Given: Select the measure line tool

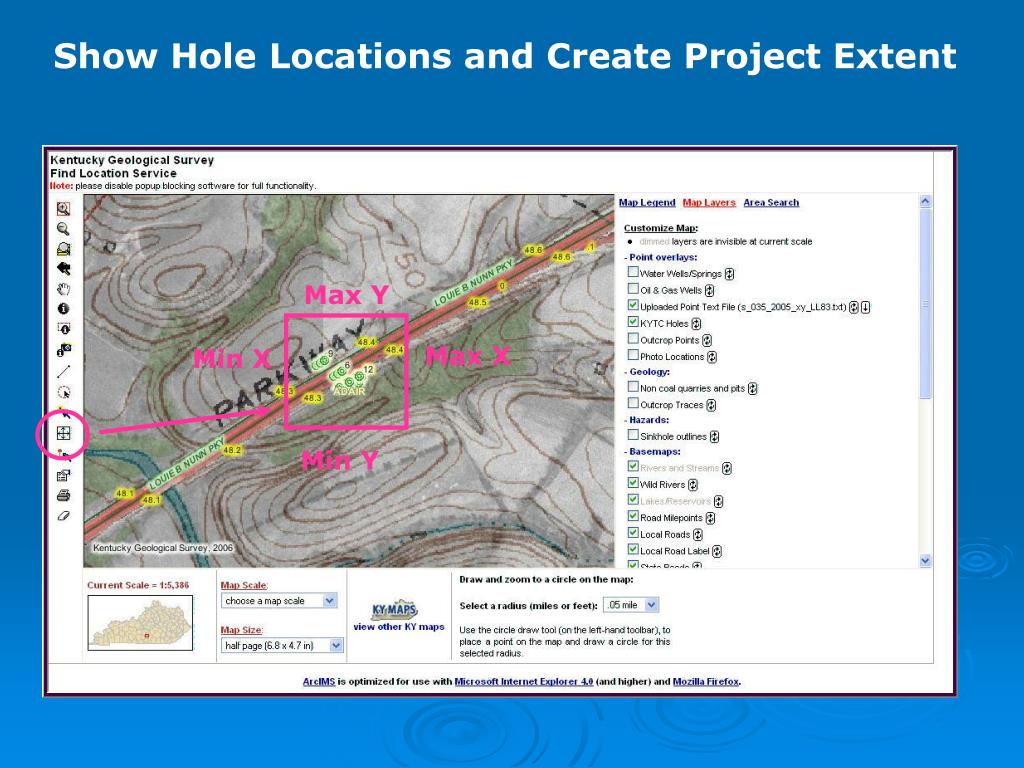Looking at the screenshot, I should click(63, 372).
